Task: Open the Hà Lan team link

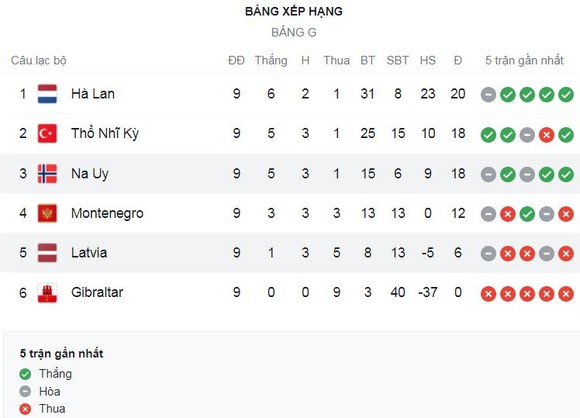Action: (93, 94)
